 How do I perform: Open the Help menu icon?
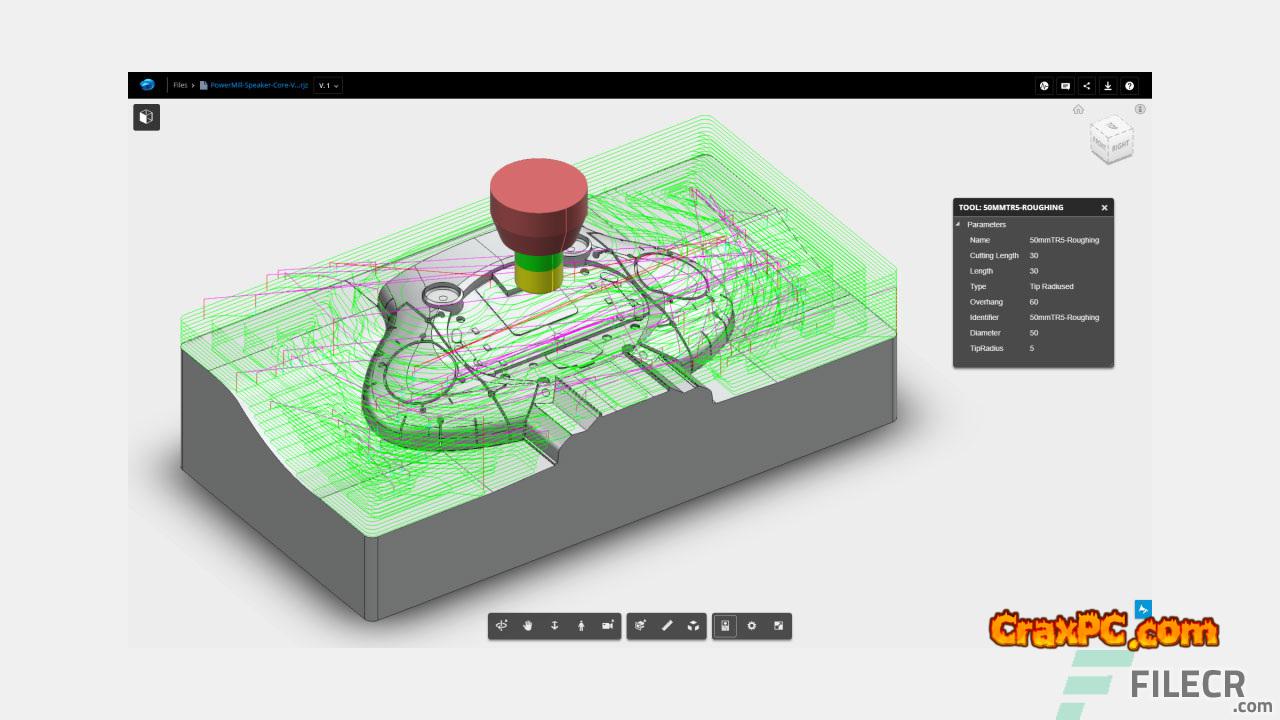pyautogui.click(x=1129, y=86)
